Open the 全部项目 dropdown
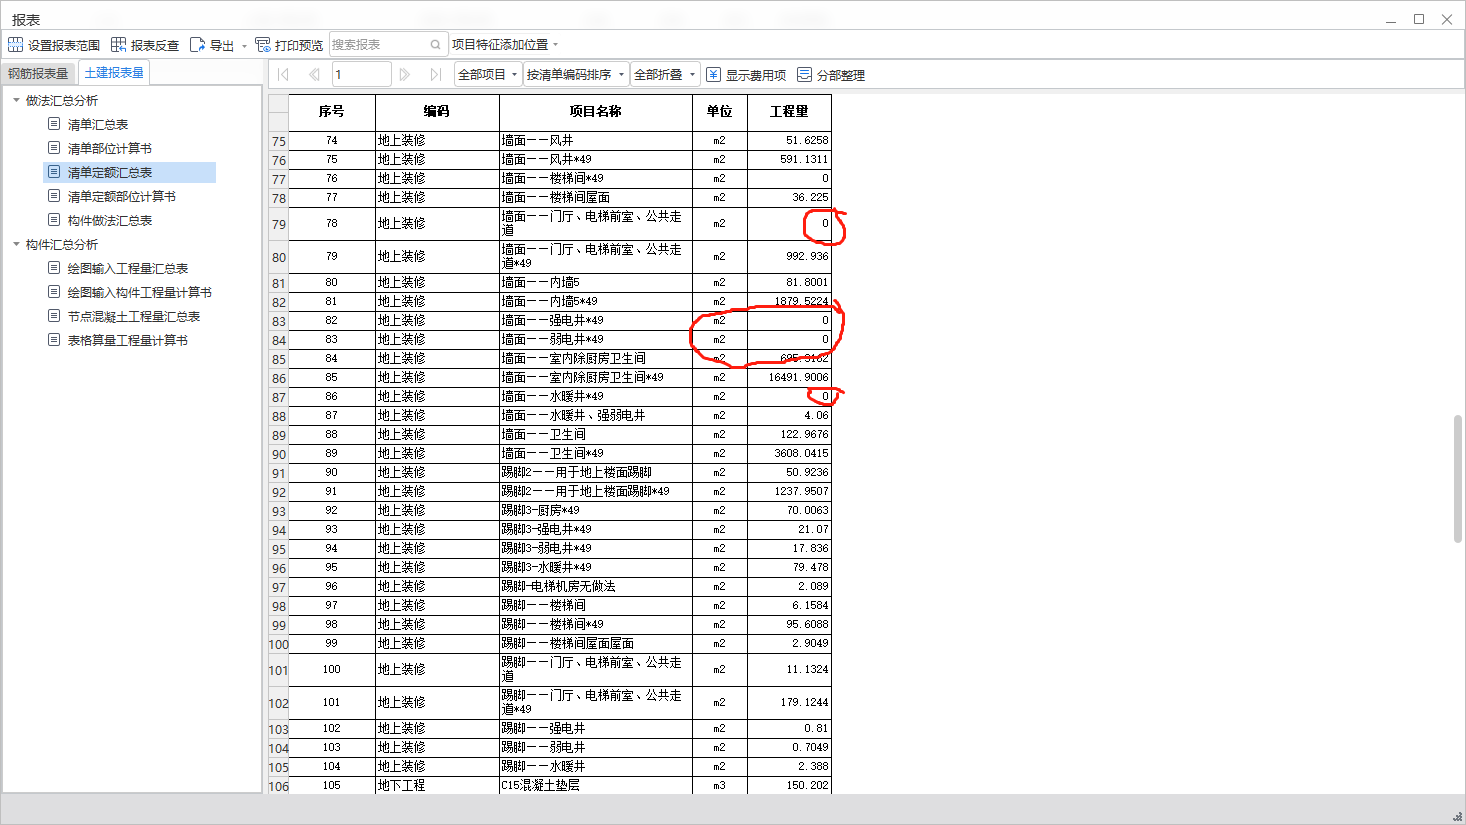The image size is (1466, 825). [488, 74]
